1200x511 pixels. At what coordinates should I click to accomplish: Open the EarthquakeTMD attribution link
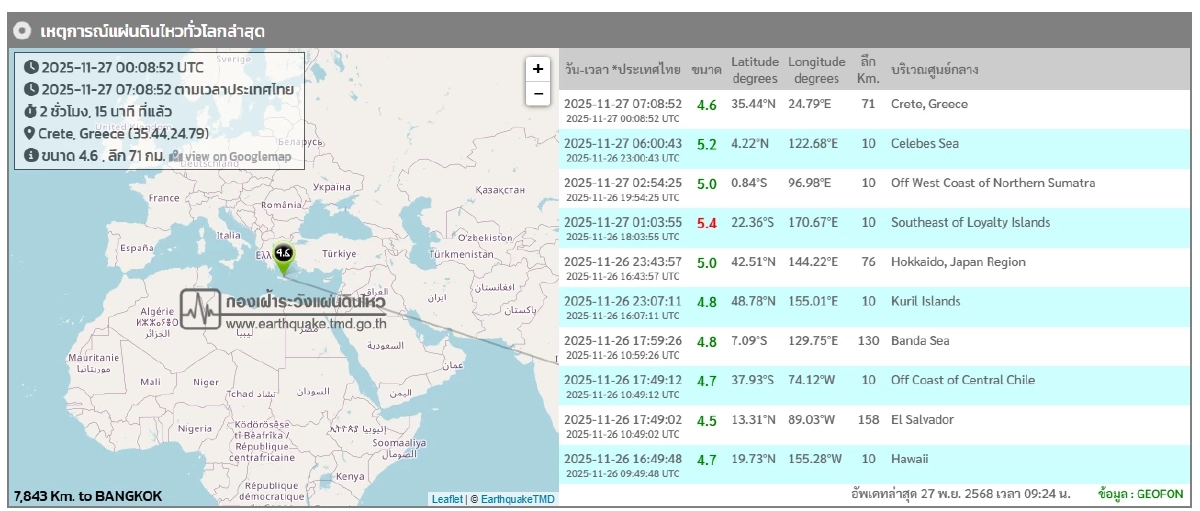point(517,498)
